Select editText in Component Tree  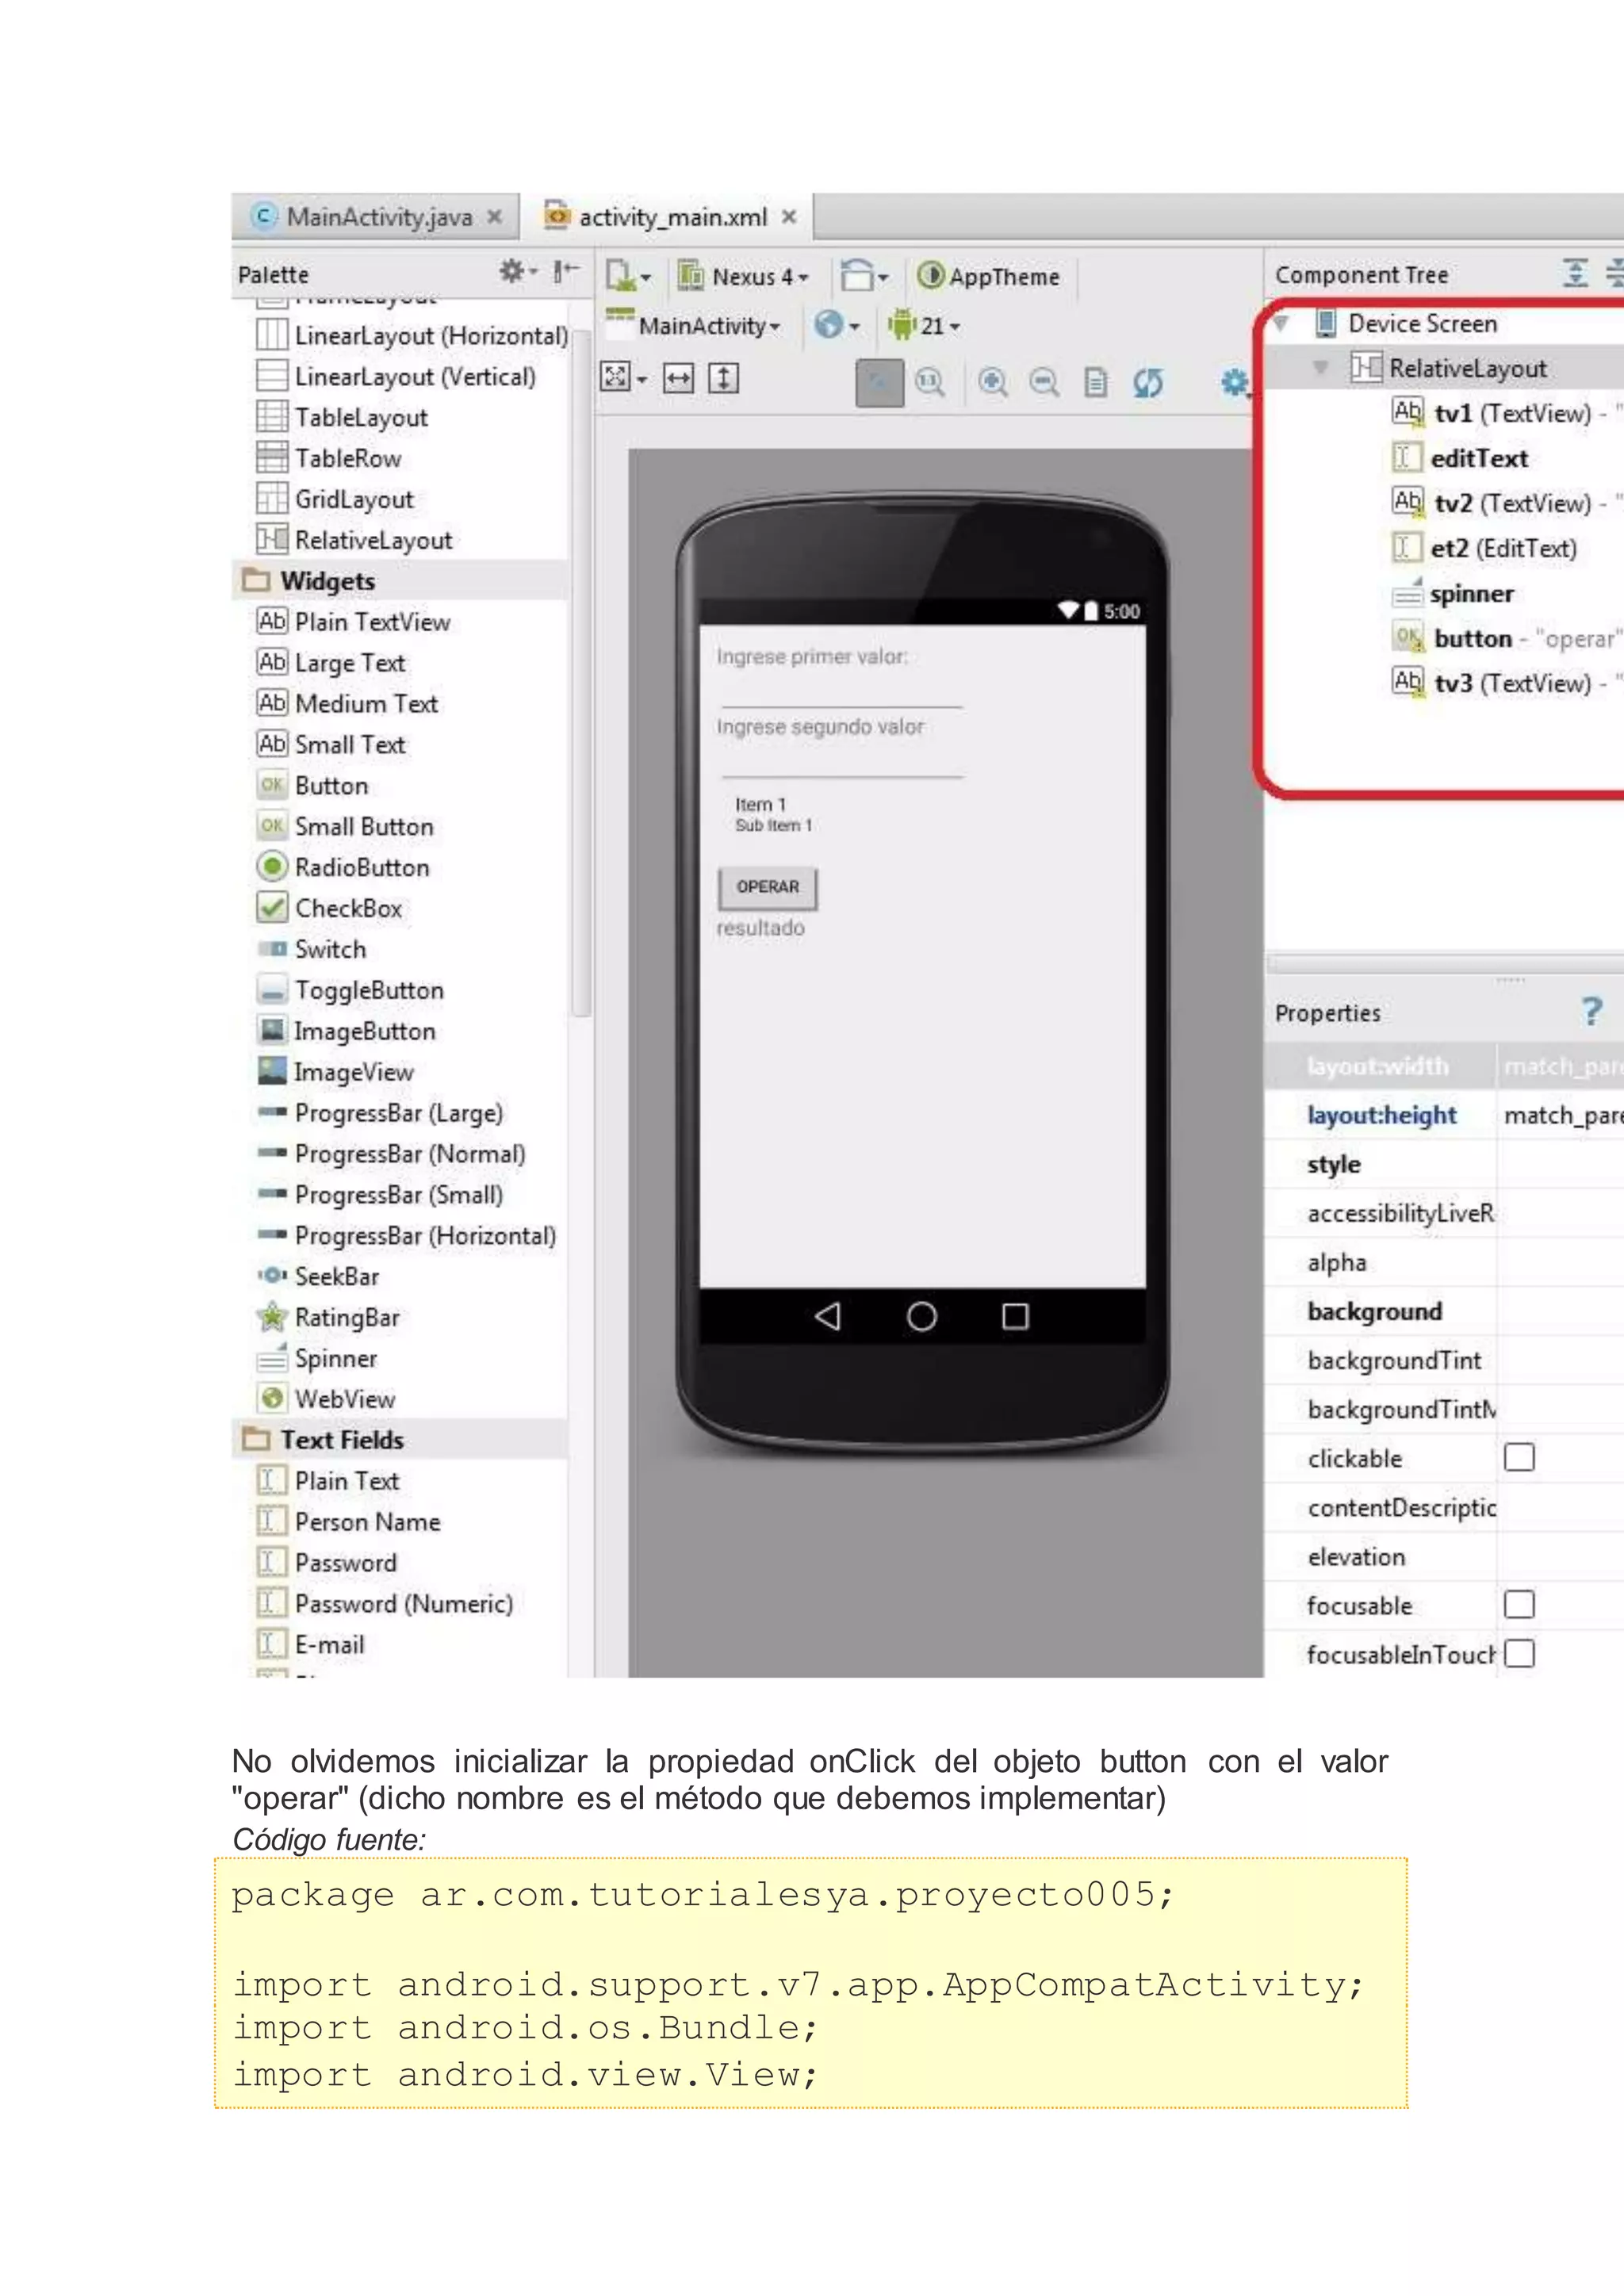click(x=1460, y=458)
